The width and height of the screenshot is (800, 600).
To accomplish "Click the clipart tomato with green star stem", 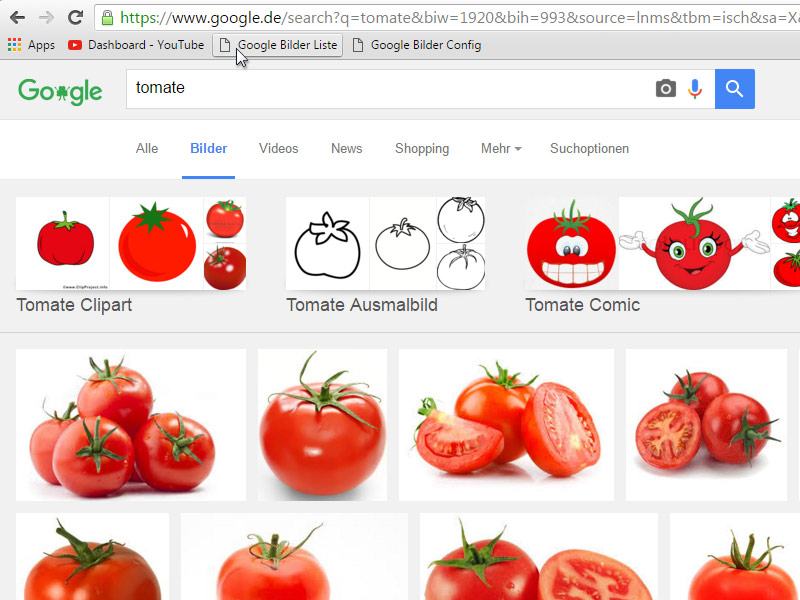I will coord(157,243).
